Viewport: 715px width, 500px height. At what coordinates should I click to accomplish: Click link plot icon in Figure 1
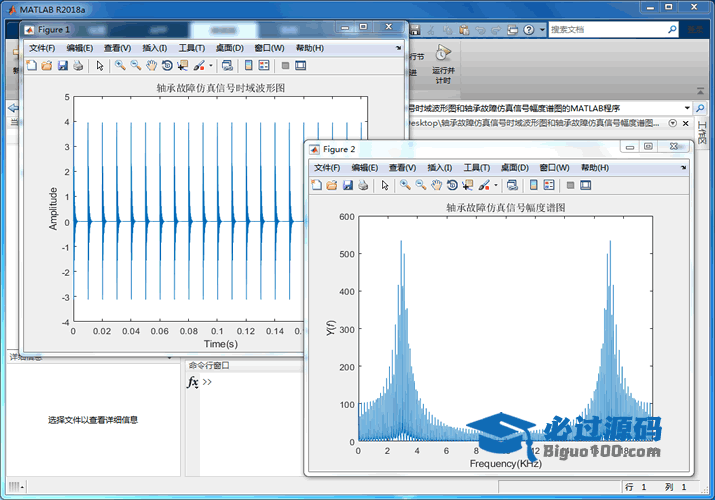pyautogui.click(x=227, y=66)
